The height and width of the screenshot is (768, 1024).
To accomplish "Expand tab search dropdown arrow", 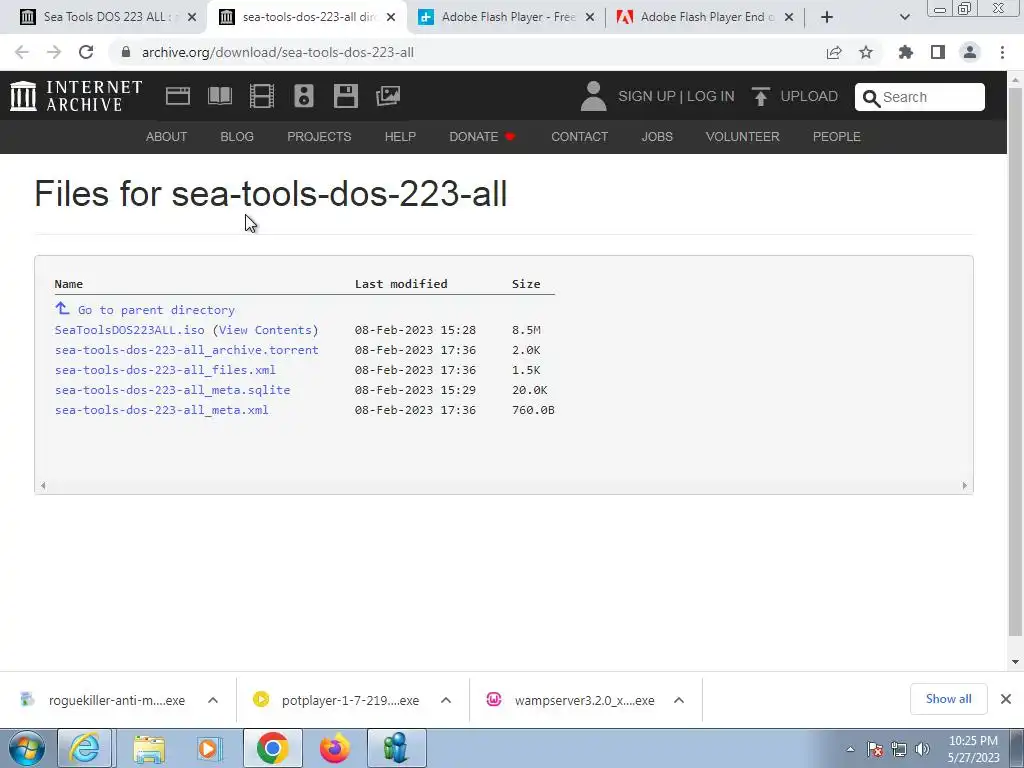I will [x=904, y=17].
